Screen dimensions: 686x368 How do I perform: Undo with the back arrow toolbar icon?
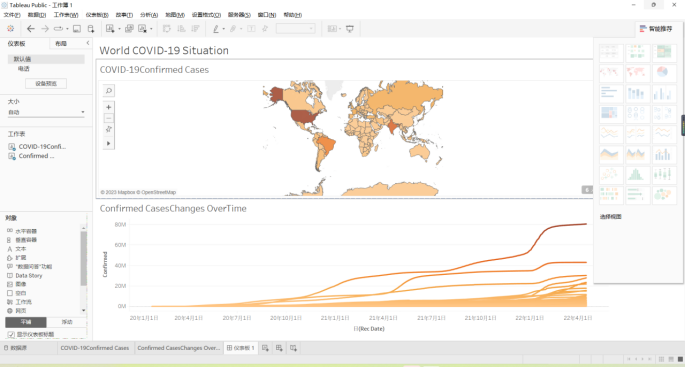click(x=31, y=29)
